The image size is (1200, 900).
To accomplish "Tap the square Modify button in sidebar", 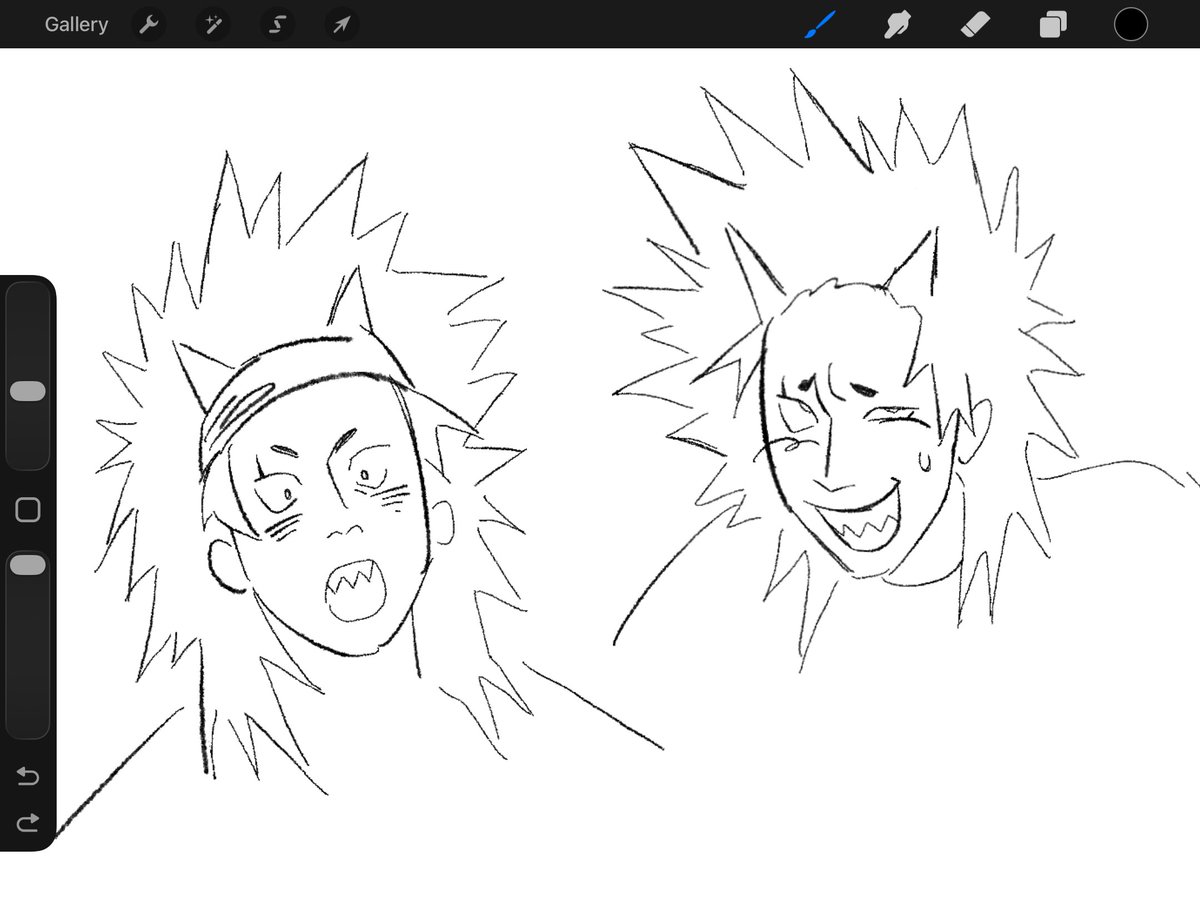I will tap(28, 510).
